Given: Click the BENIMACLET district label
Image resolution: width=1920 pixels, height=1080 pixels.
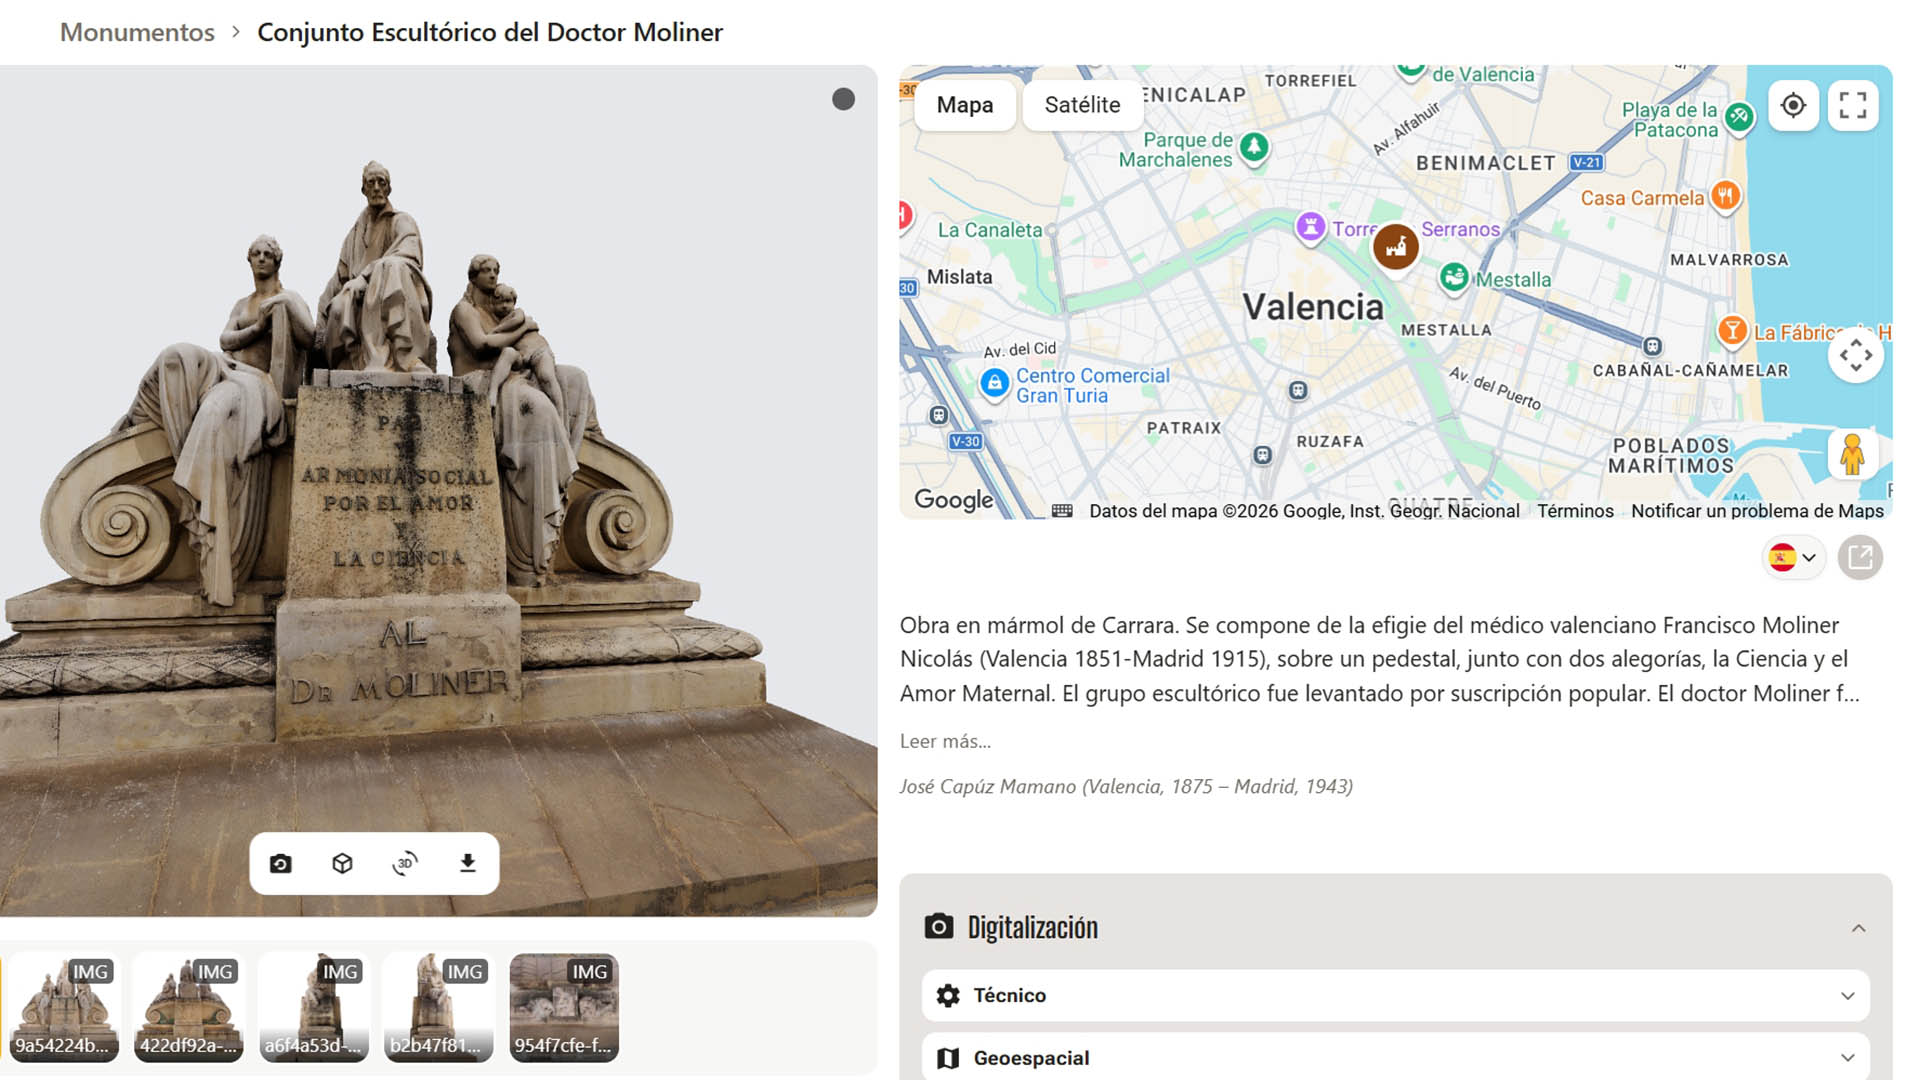Looking at the screenshot, I should pyautogui.click(x=1486, y=163).
